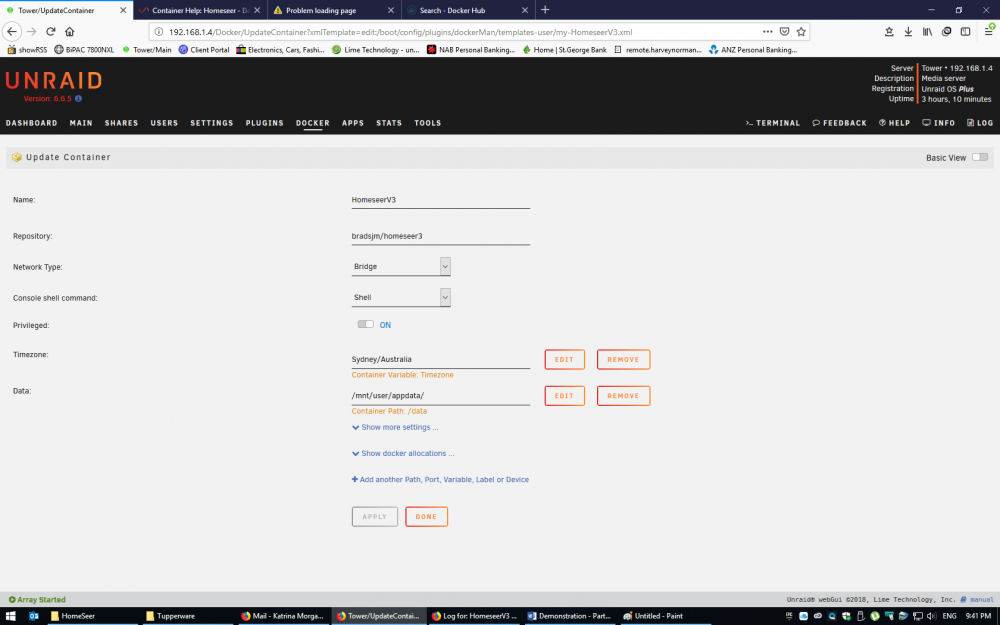Open the MAIN menu
The width and height of the screenshot is (1000, 625).
pos(81,122)
